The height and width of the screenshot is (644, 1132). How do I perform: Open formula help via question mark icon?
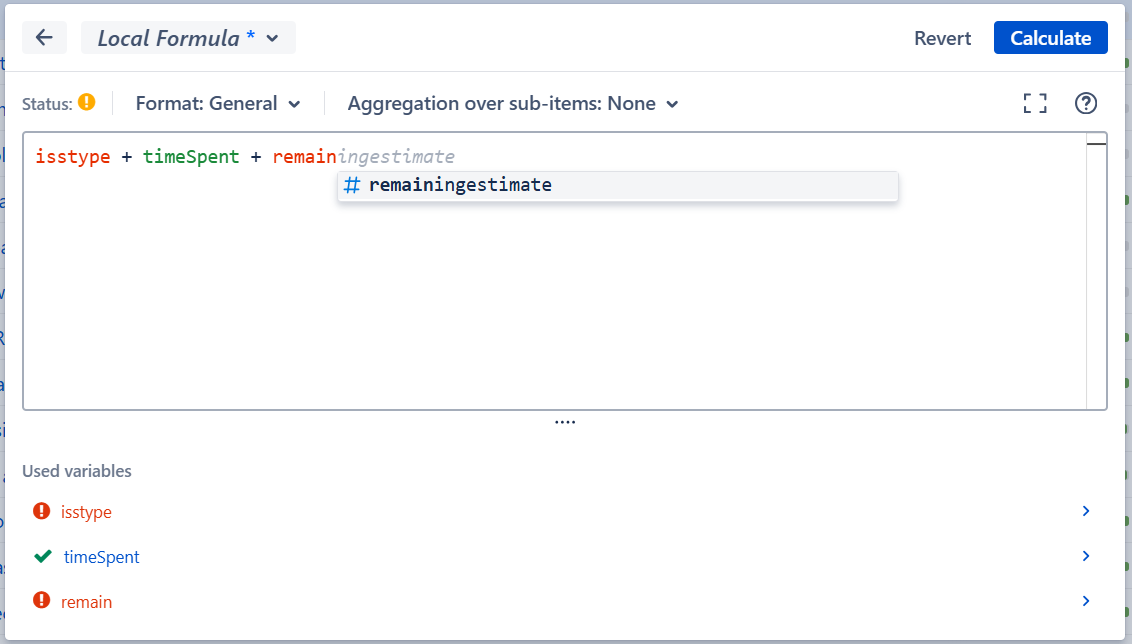tap(1085, 103)
